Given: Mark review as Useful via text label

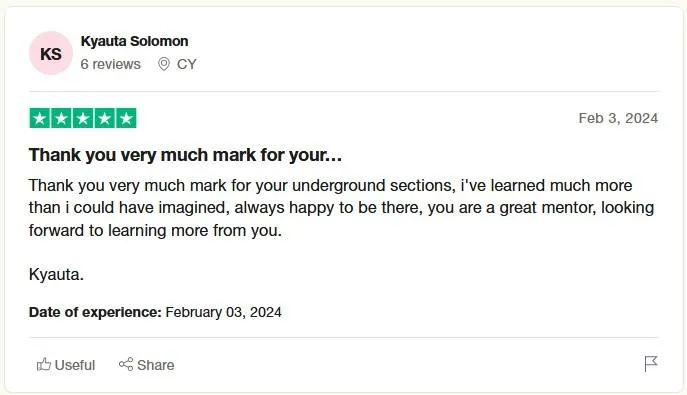Looking at the screenshot, I should pos(75,365).
